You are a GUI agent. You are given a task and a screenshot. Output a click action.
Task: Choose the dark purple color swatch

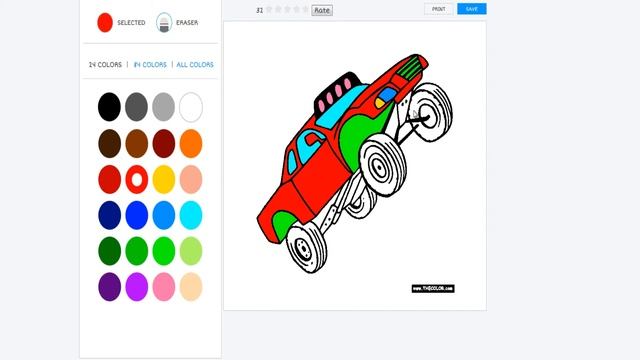(x=109, y=287)
